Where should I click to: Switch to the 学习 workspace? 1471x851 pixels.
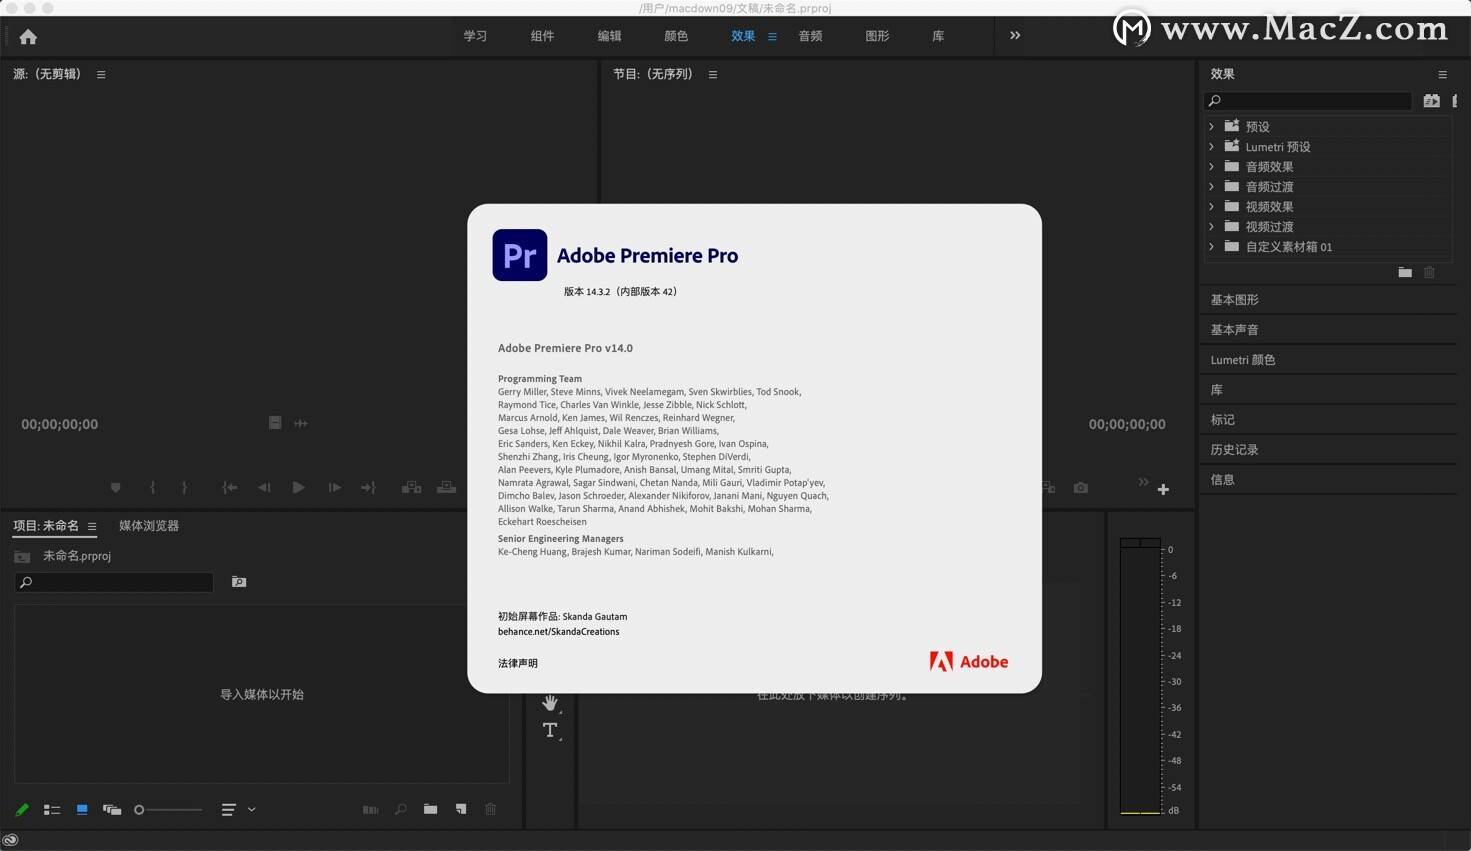point(475,36)
